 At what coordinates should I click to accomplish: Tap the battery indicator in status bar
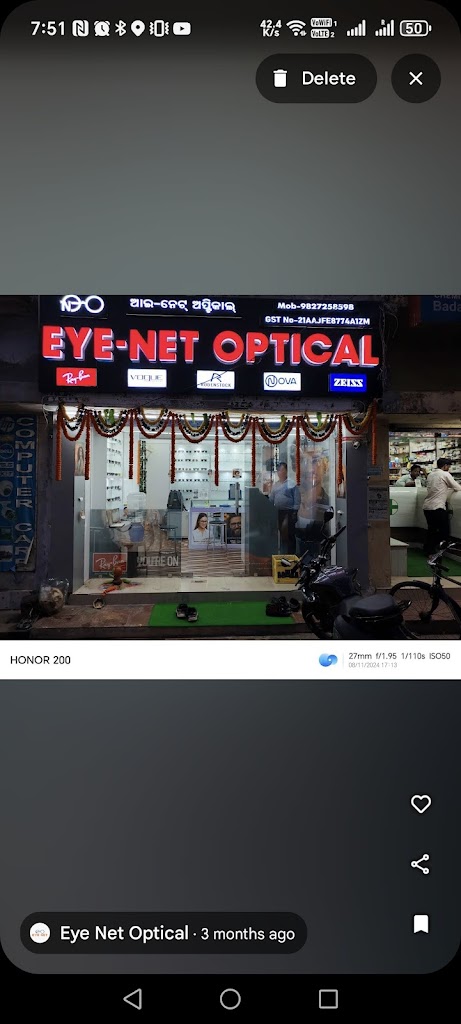(x=415, y=28)
